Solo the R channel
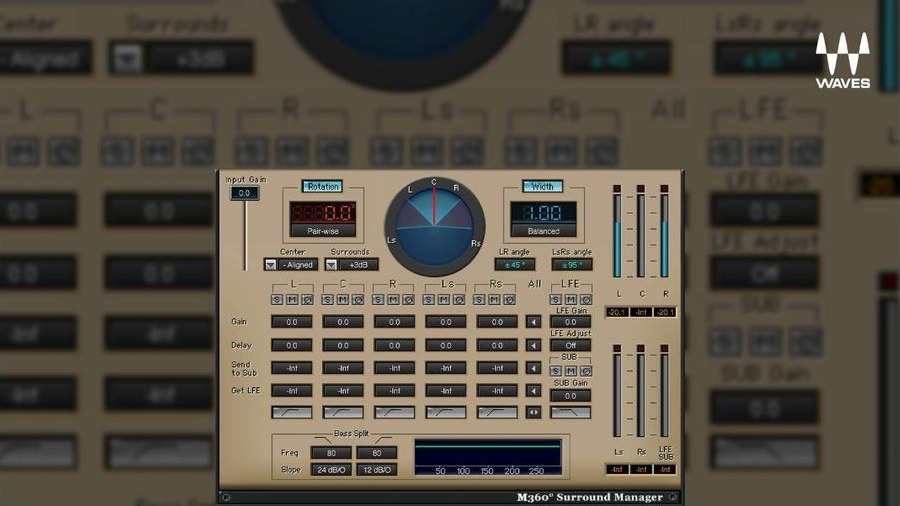 pyautogui.click(x=378, y=299)
